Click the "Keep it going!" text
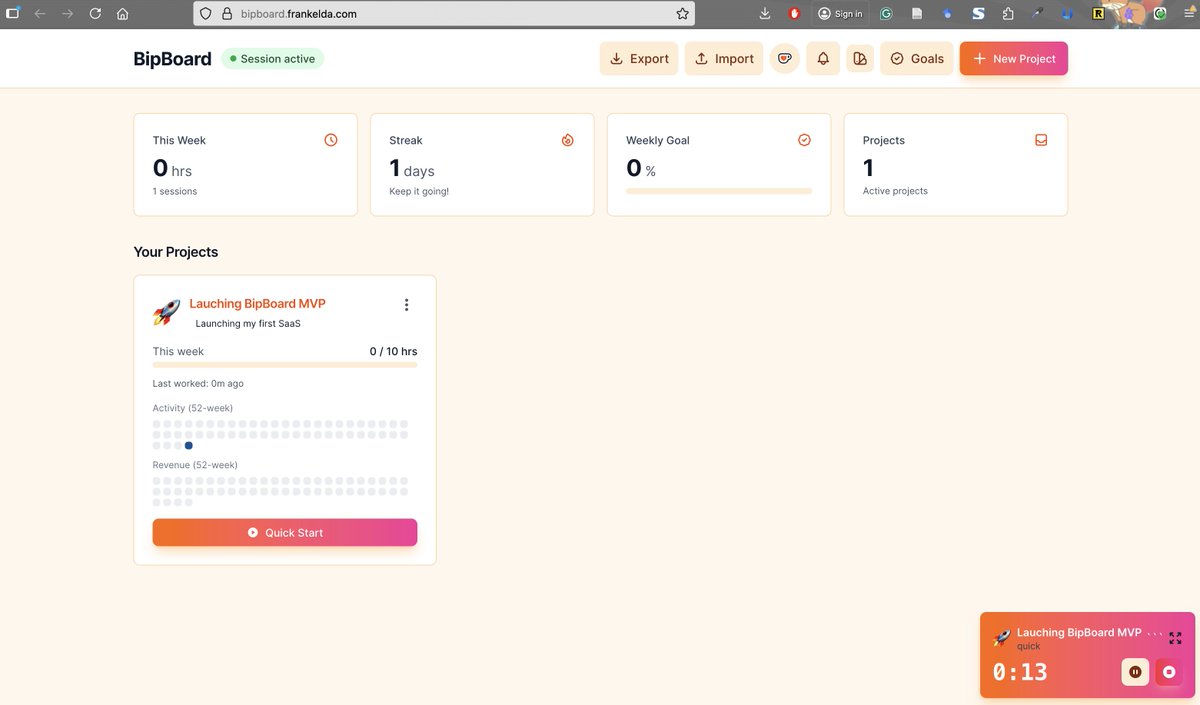 [x=419, y=191]
